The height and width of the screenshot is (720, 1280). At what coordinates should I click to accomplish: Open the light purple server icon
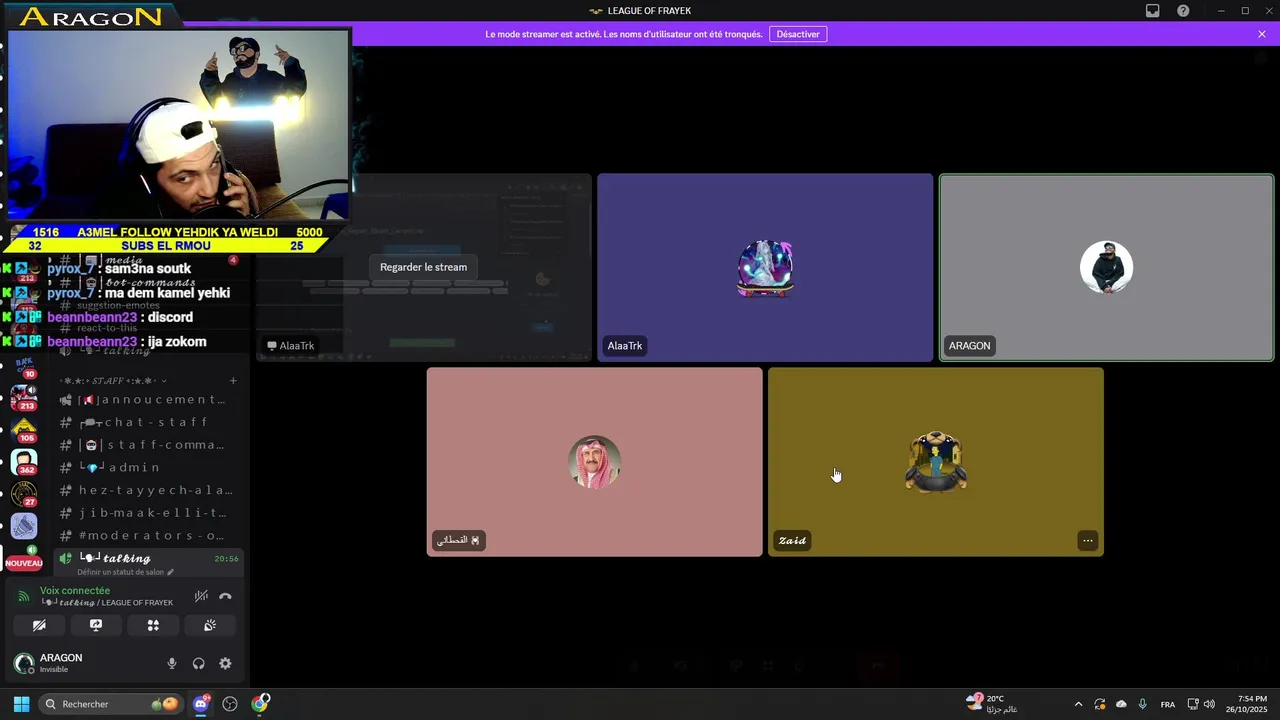point(24,526)
